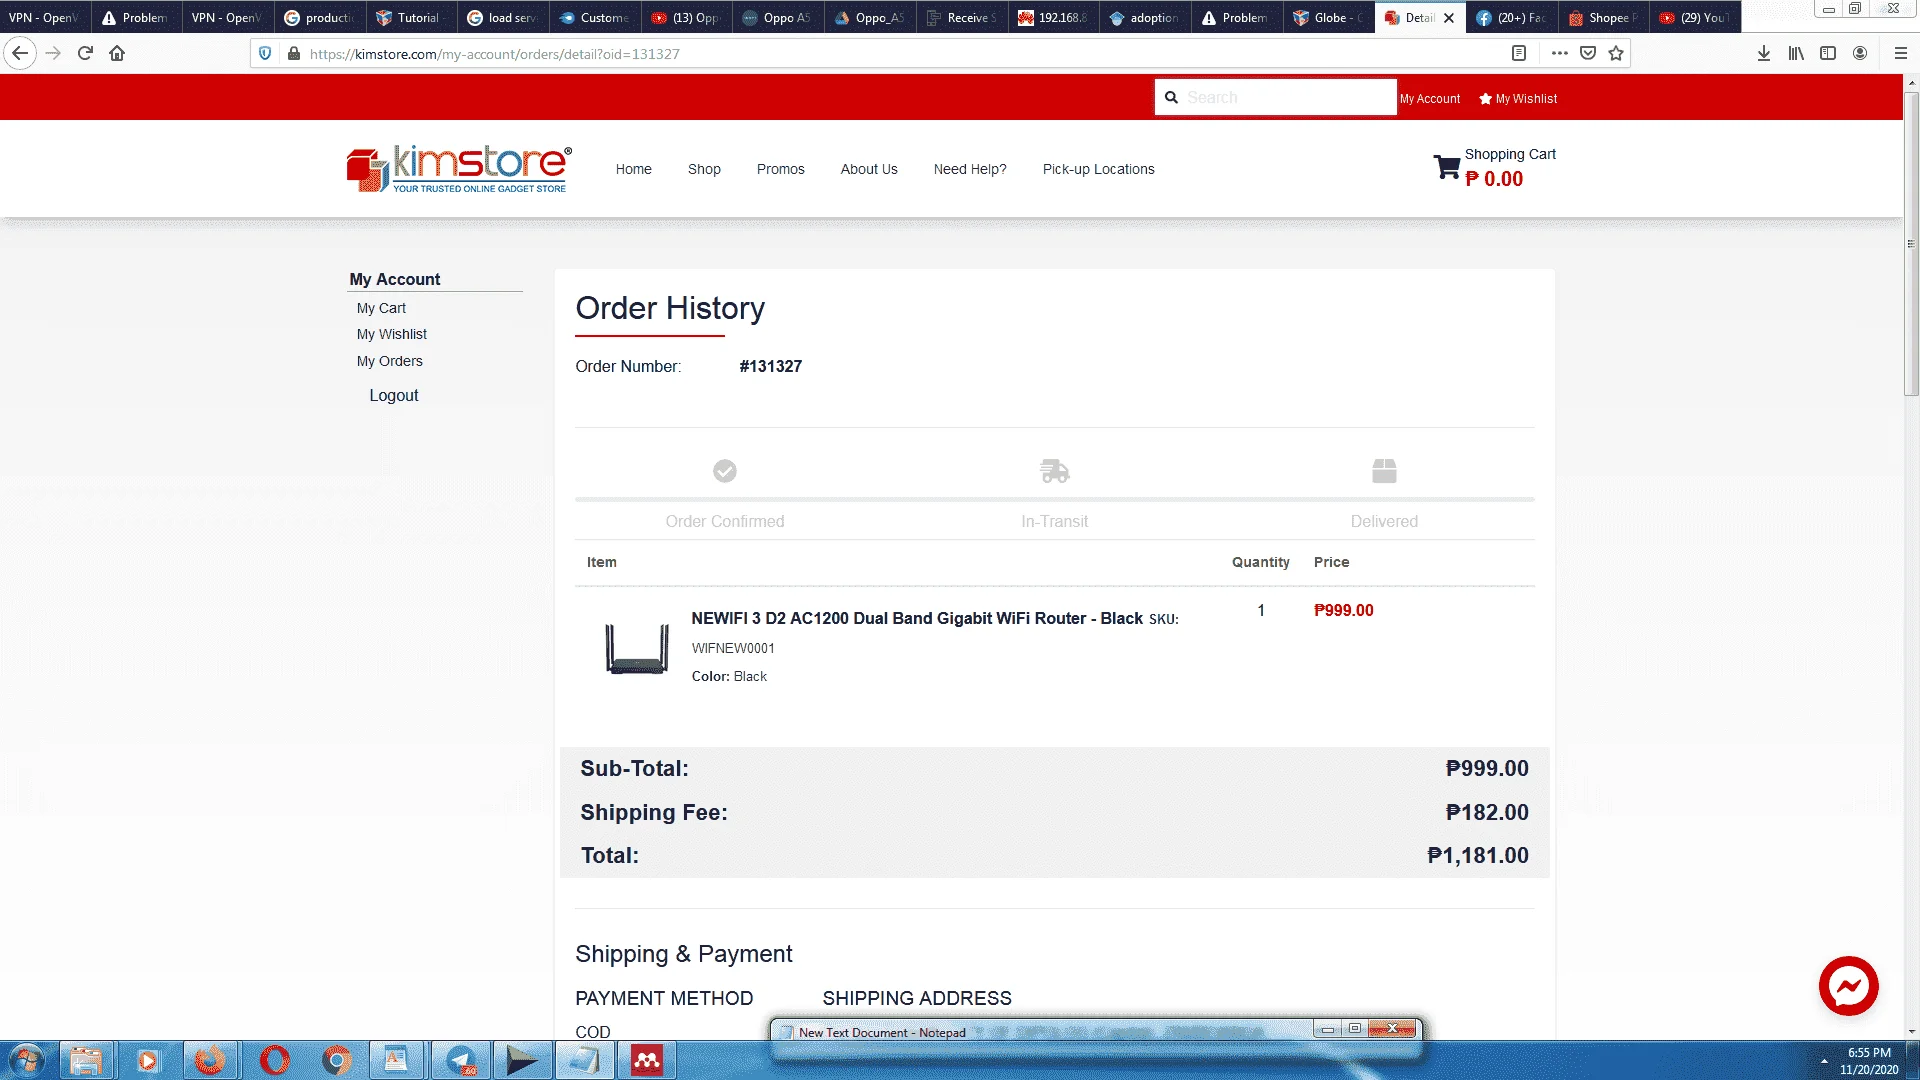The width and height of the screenshot is (1920, 1080).
Task: Click the search magnifier icon
Action: tap(1171, 97)
